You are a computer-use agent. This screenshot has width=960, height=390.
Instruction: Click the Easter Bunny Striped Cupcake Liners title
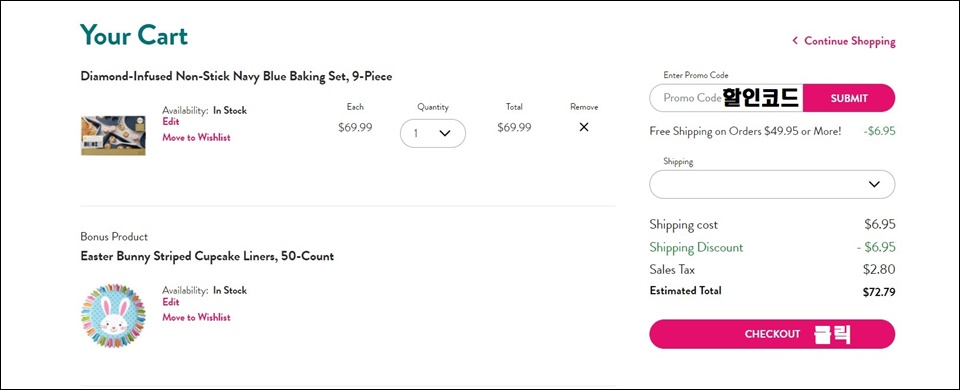[207, 257]
